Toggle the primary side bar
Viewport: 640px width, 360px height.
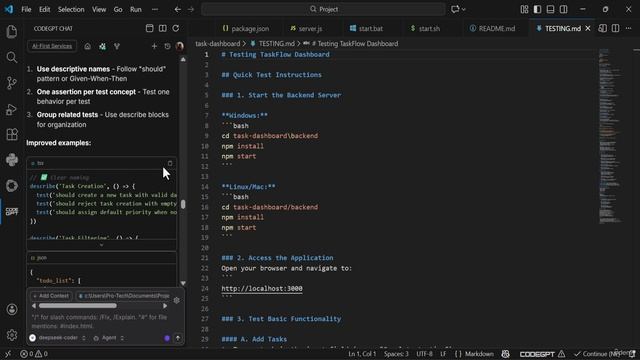pos(538,9)
